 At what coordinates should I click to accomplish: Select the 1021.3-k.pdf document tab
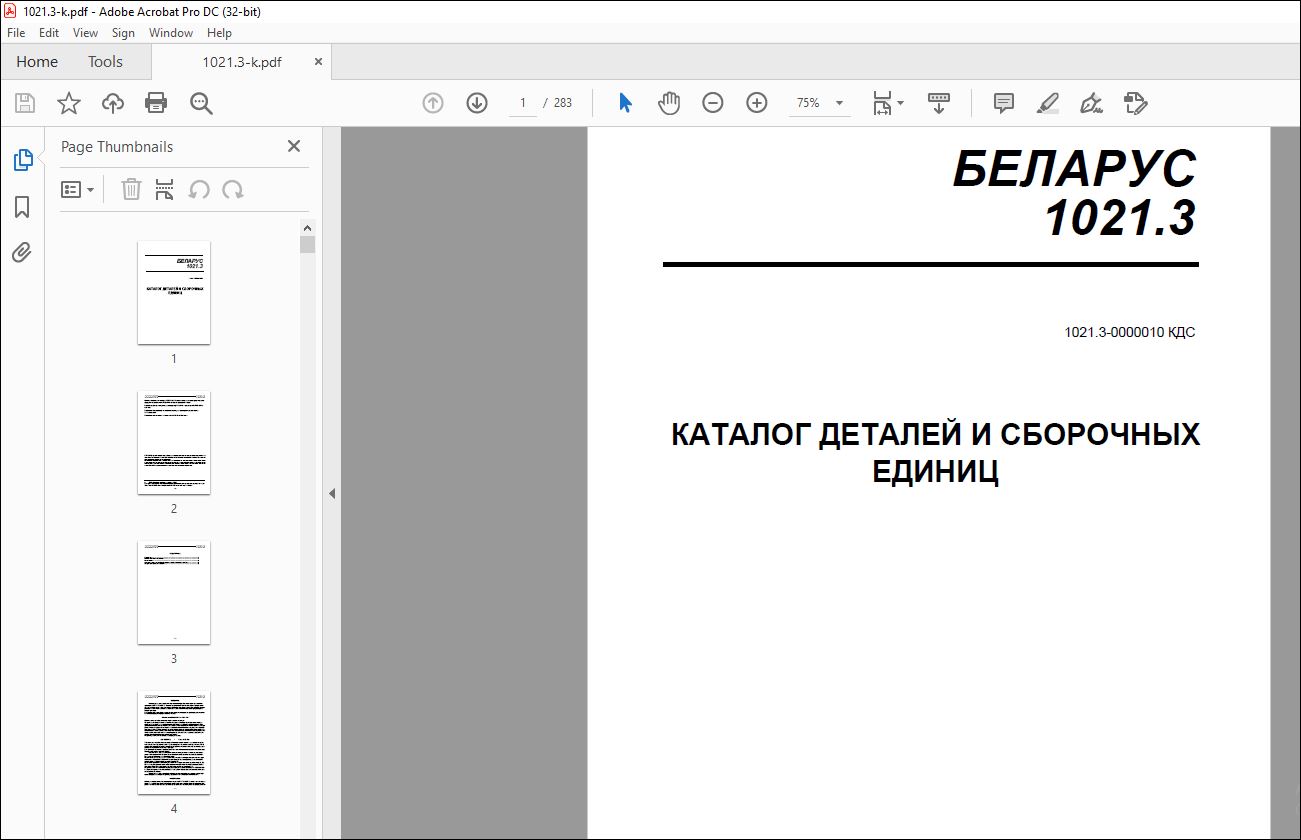(x=242, y=62)
